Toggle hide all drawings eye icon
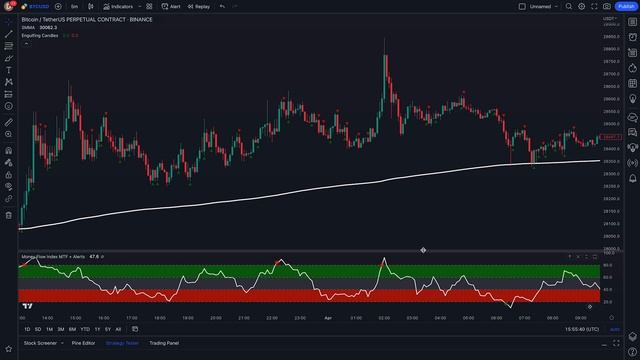 click(9, 187)
